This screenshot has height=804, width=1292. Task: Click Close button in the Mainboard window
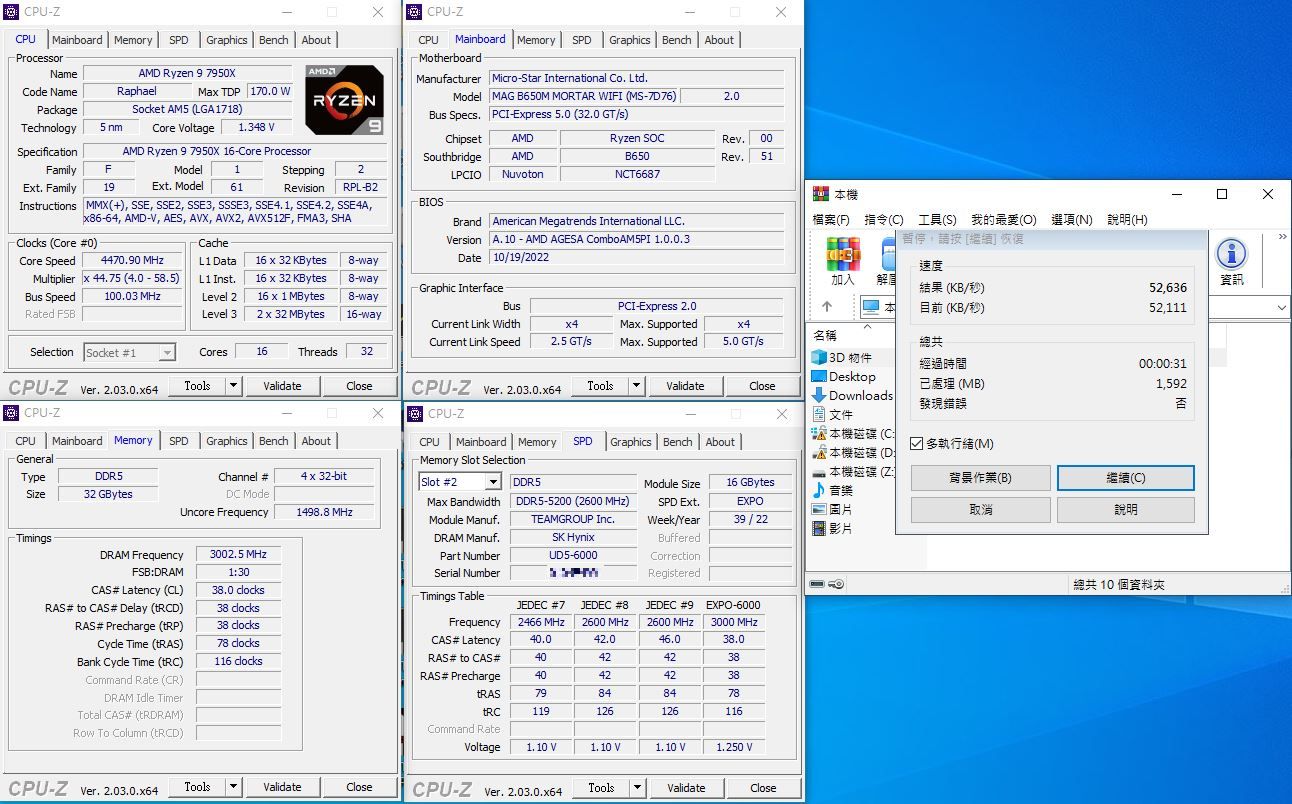(x=762, y=385)
